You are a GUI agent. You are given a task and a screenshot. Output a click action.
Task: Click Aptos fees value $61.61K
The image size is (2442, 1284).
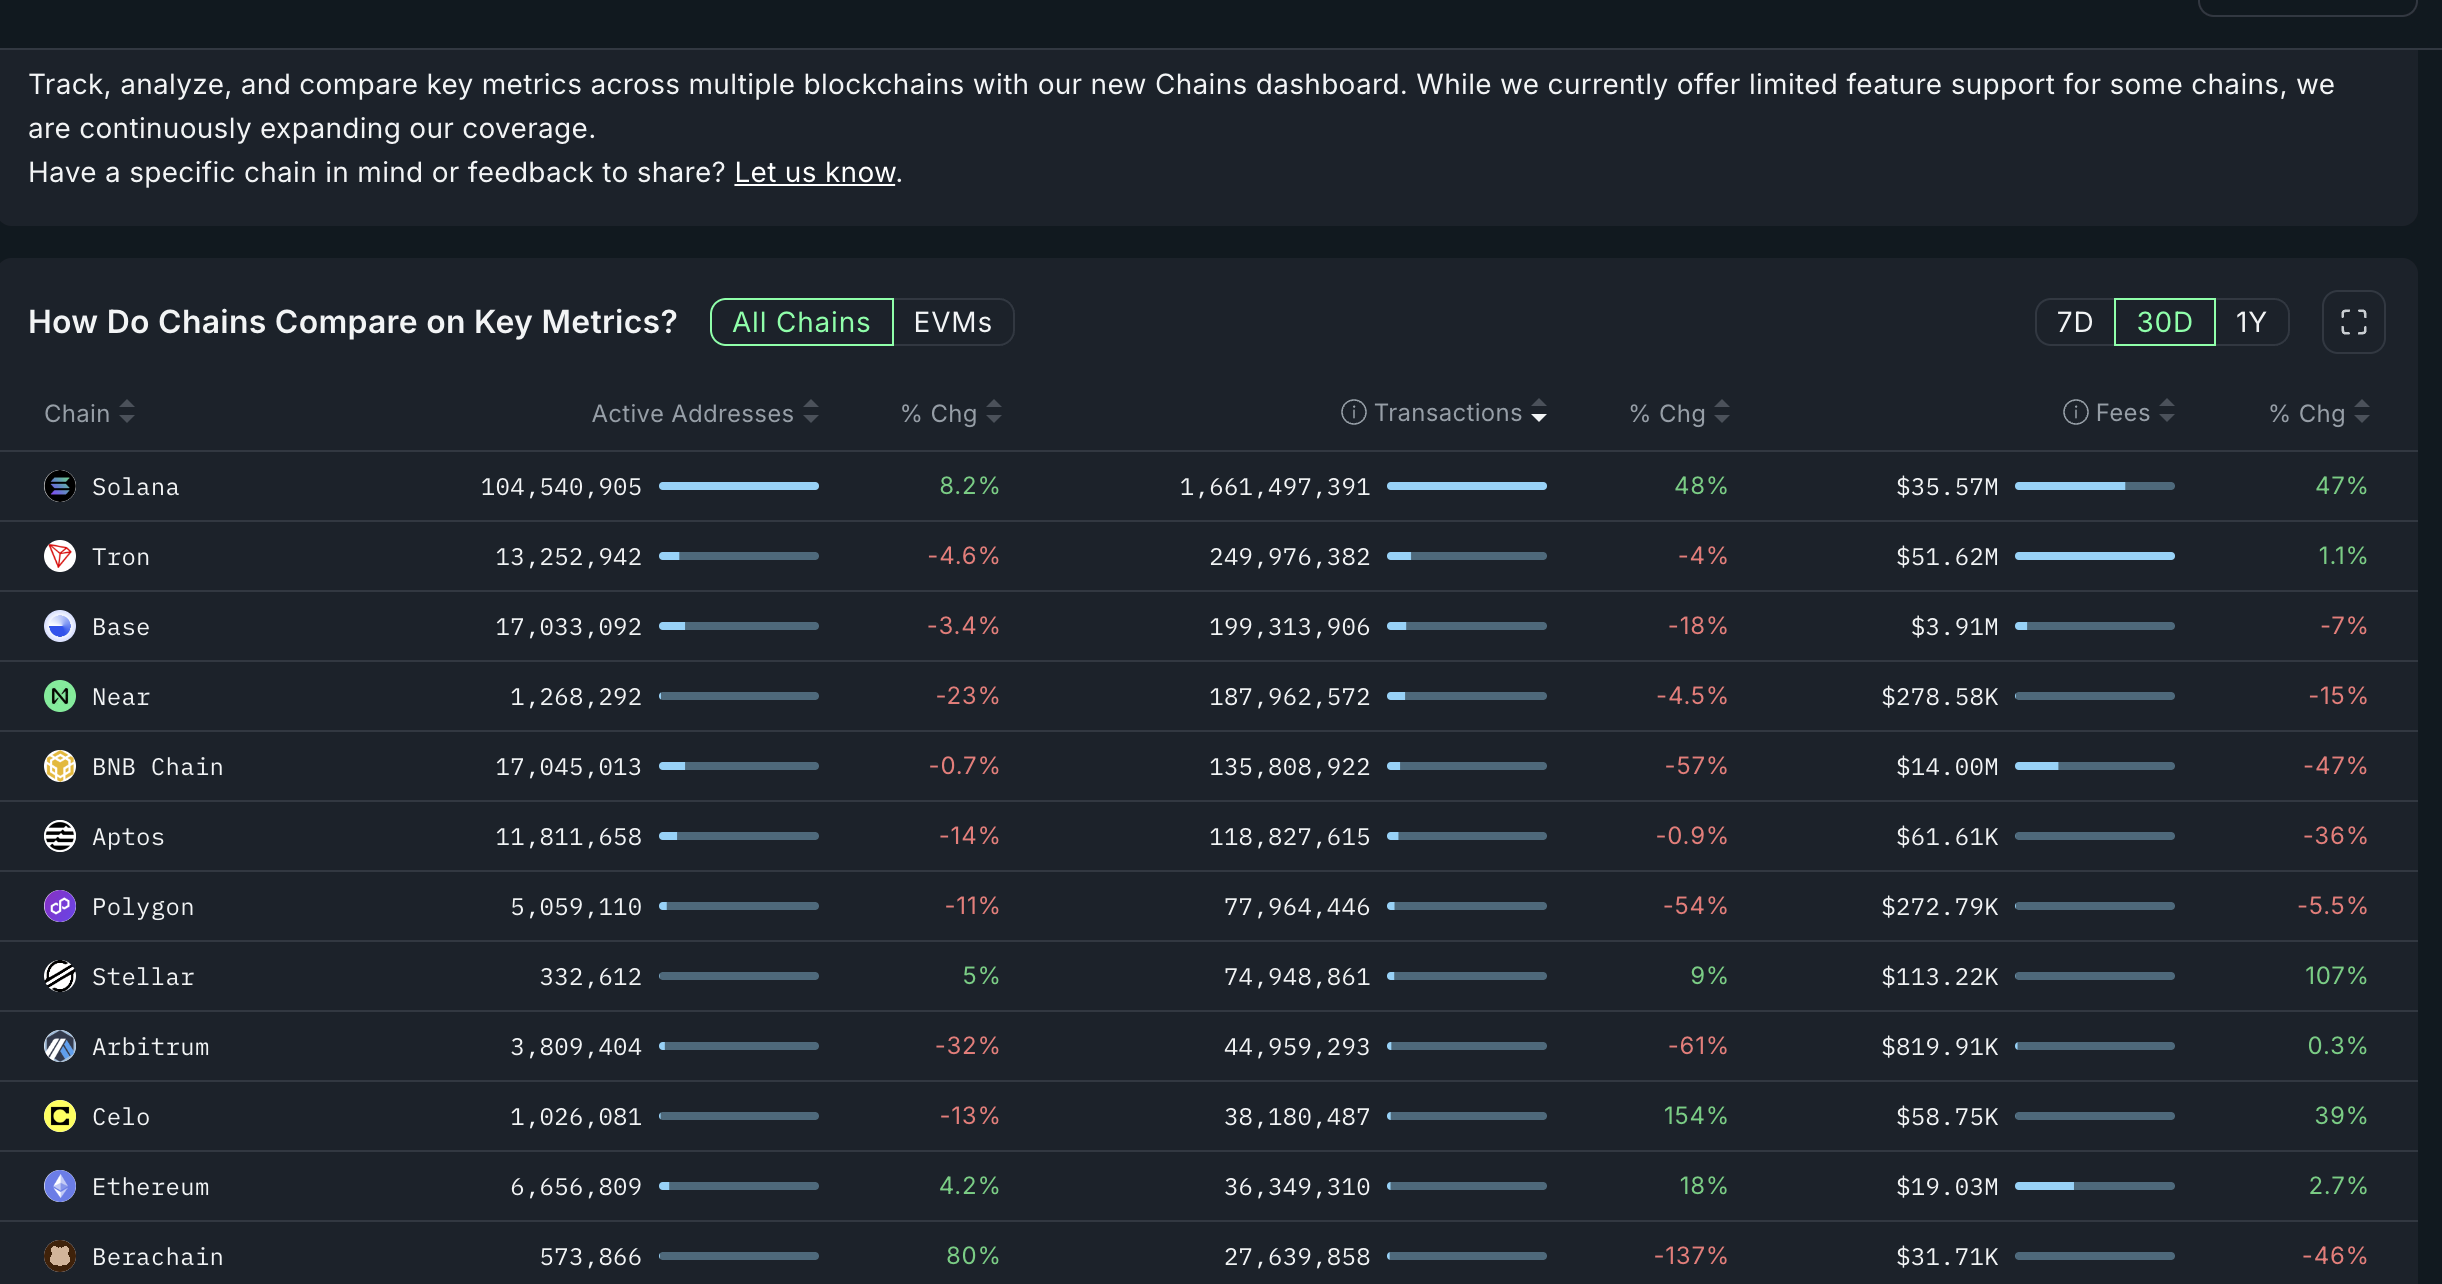point(1947,837)
